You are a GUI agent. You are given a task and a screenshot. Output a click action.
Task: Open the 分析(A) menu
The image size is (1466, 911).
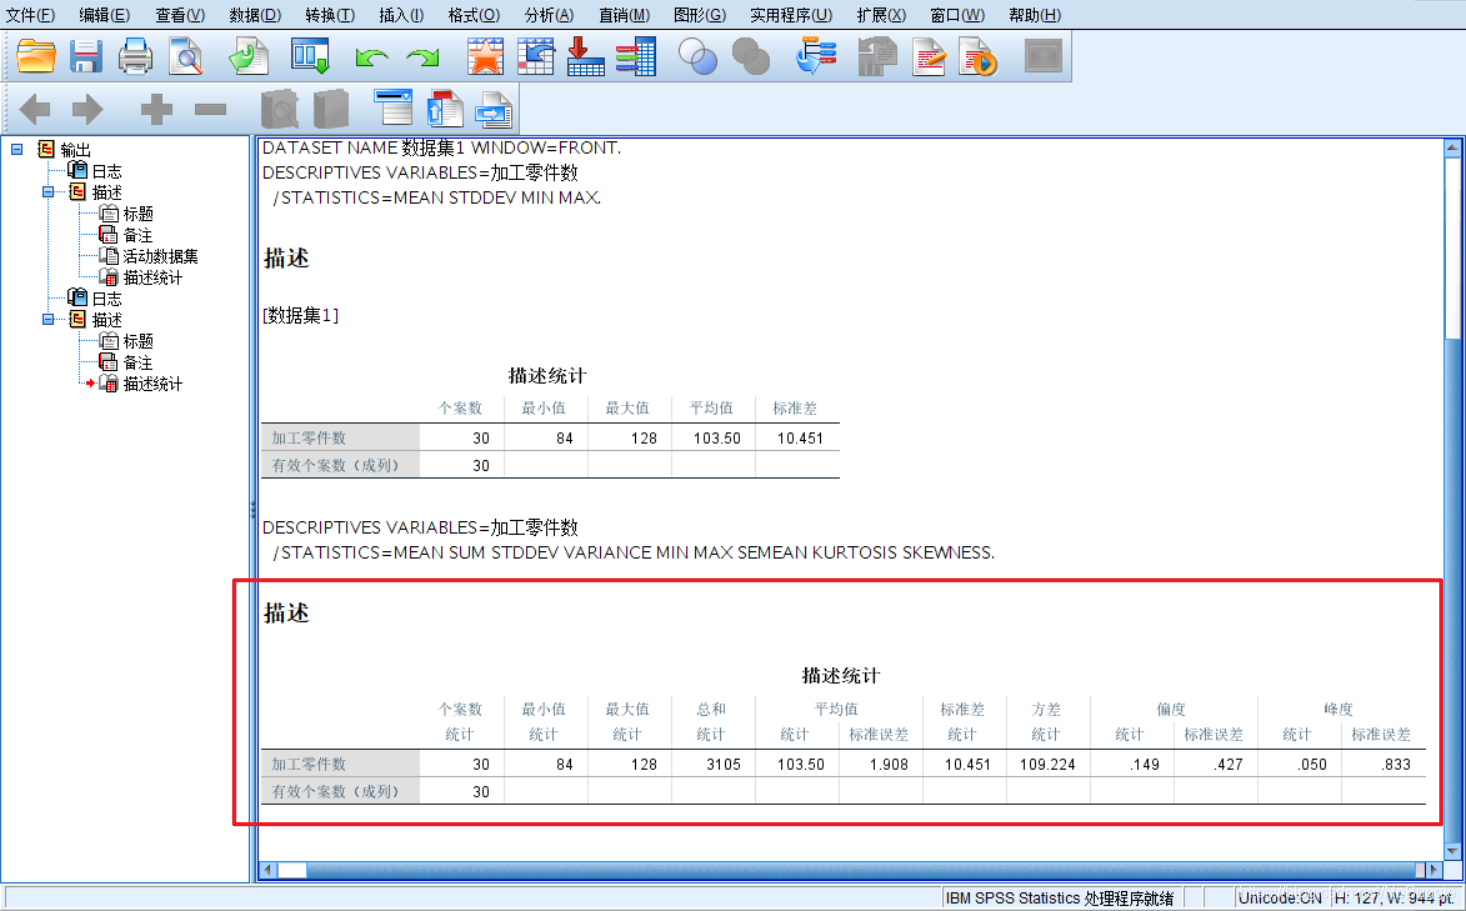point(549,15)
